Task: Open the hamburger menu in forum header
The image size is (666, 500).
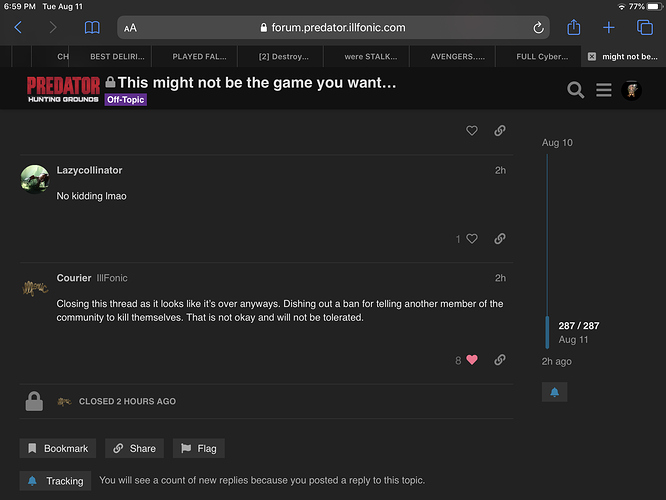Action: 604,90
